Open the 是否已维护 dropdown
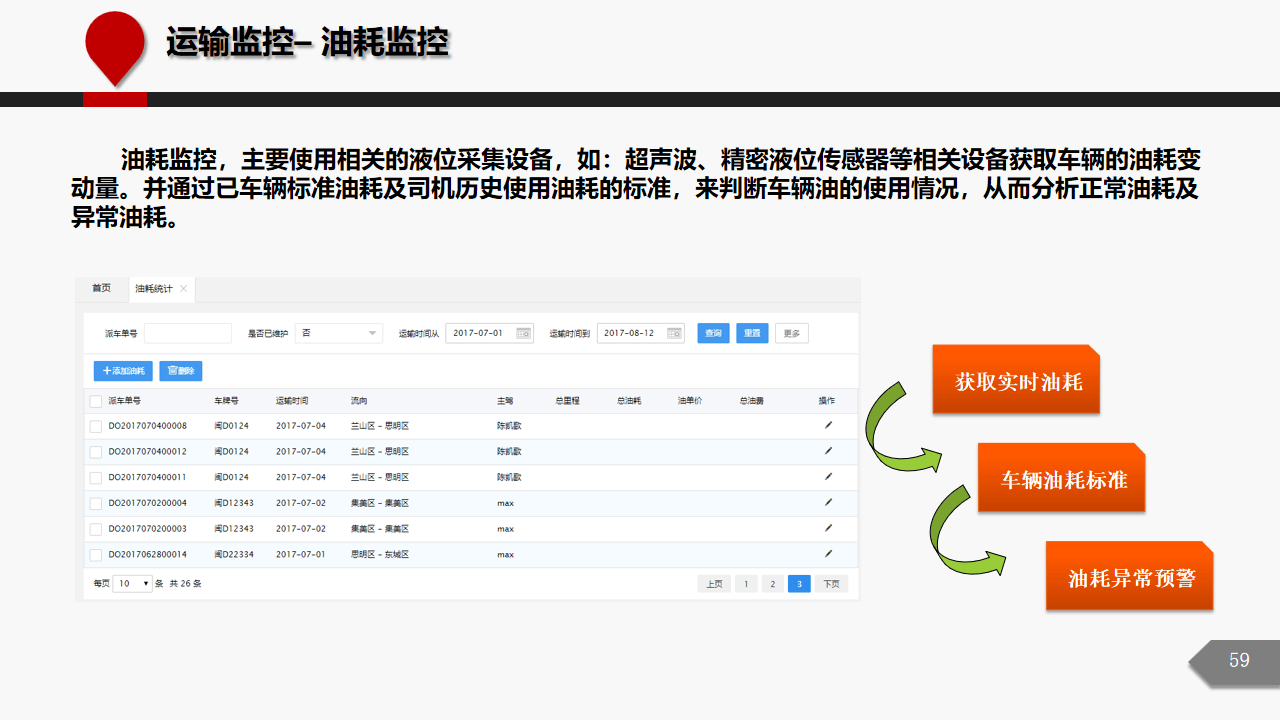1280x720 pixels. (338, 333)
